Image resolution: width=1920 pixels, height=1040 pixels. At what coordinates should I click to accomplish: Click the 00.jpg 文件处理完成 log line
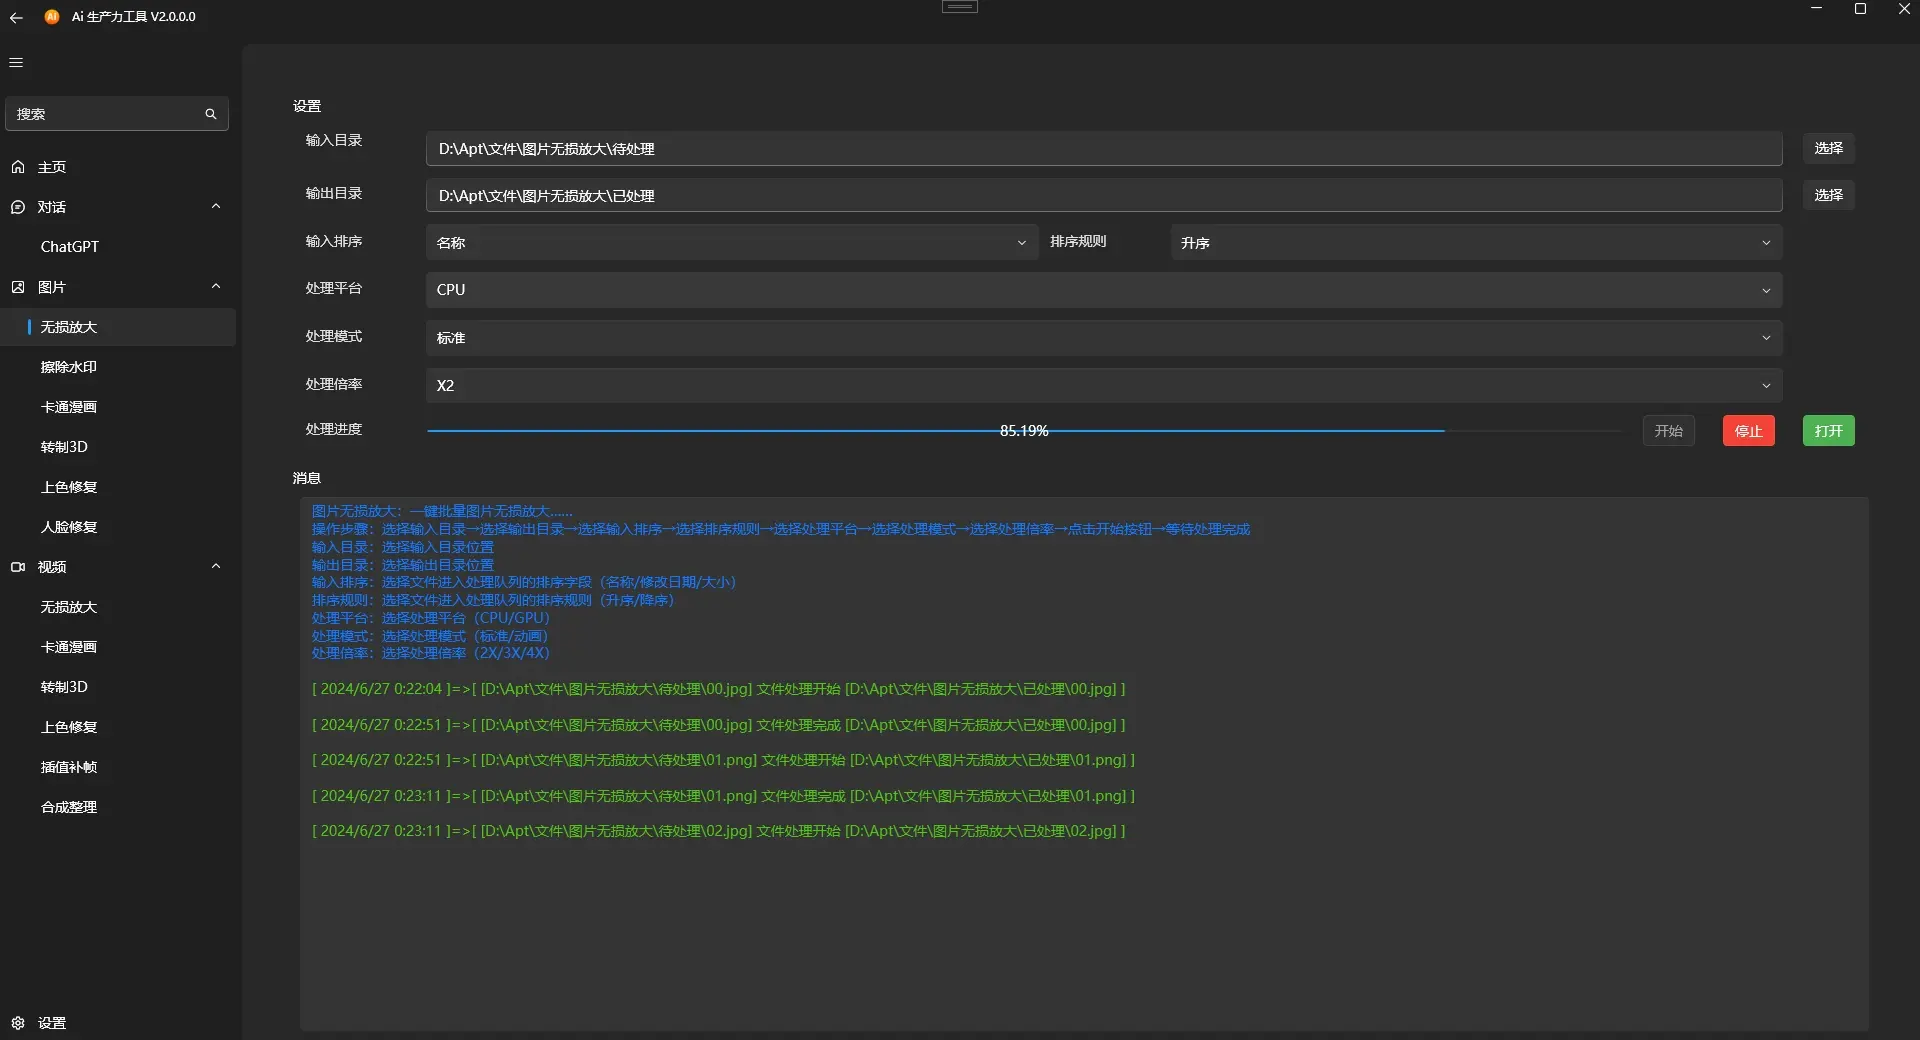pyautogui.click(x=719, y=725)
